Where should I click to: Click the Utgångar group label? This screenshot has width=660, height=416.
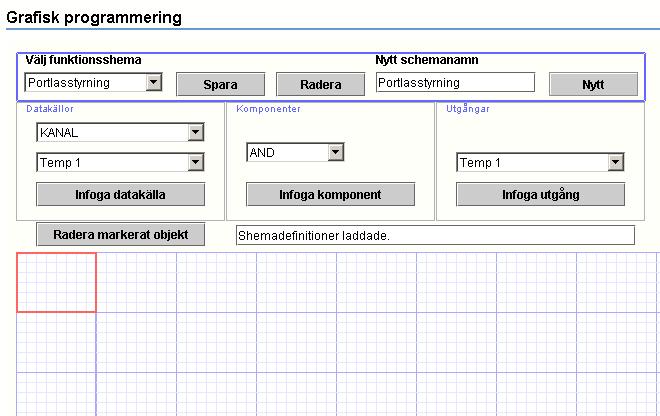coord(468,109)
